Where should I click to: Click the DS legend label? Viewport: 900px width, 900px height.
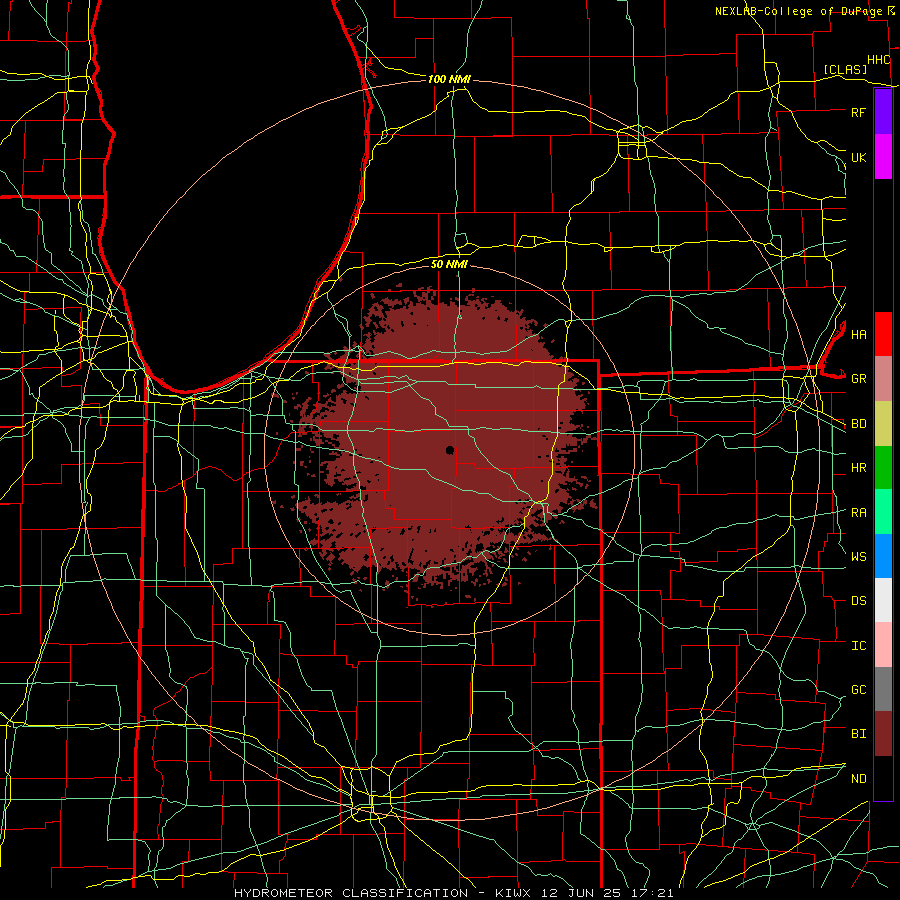click(x=858, y=601)
